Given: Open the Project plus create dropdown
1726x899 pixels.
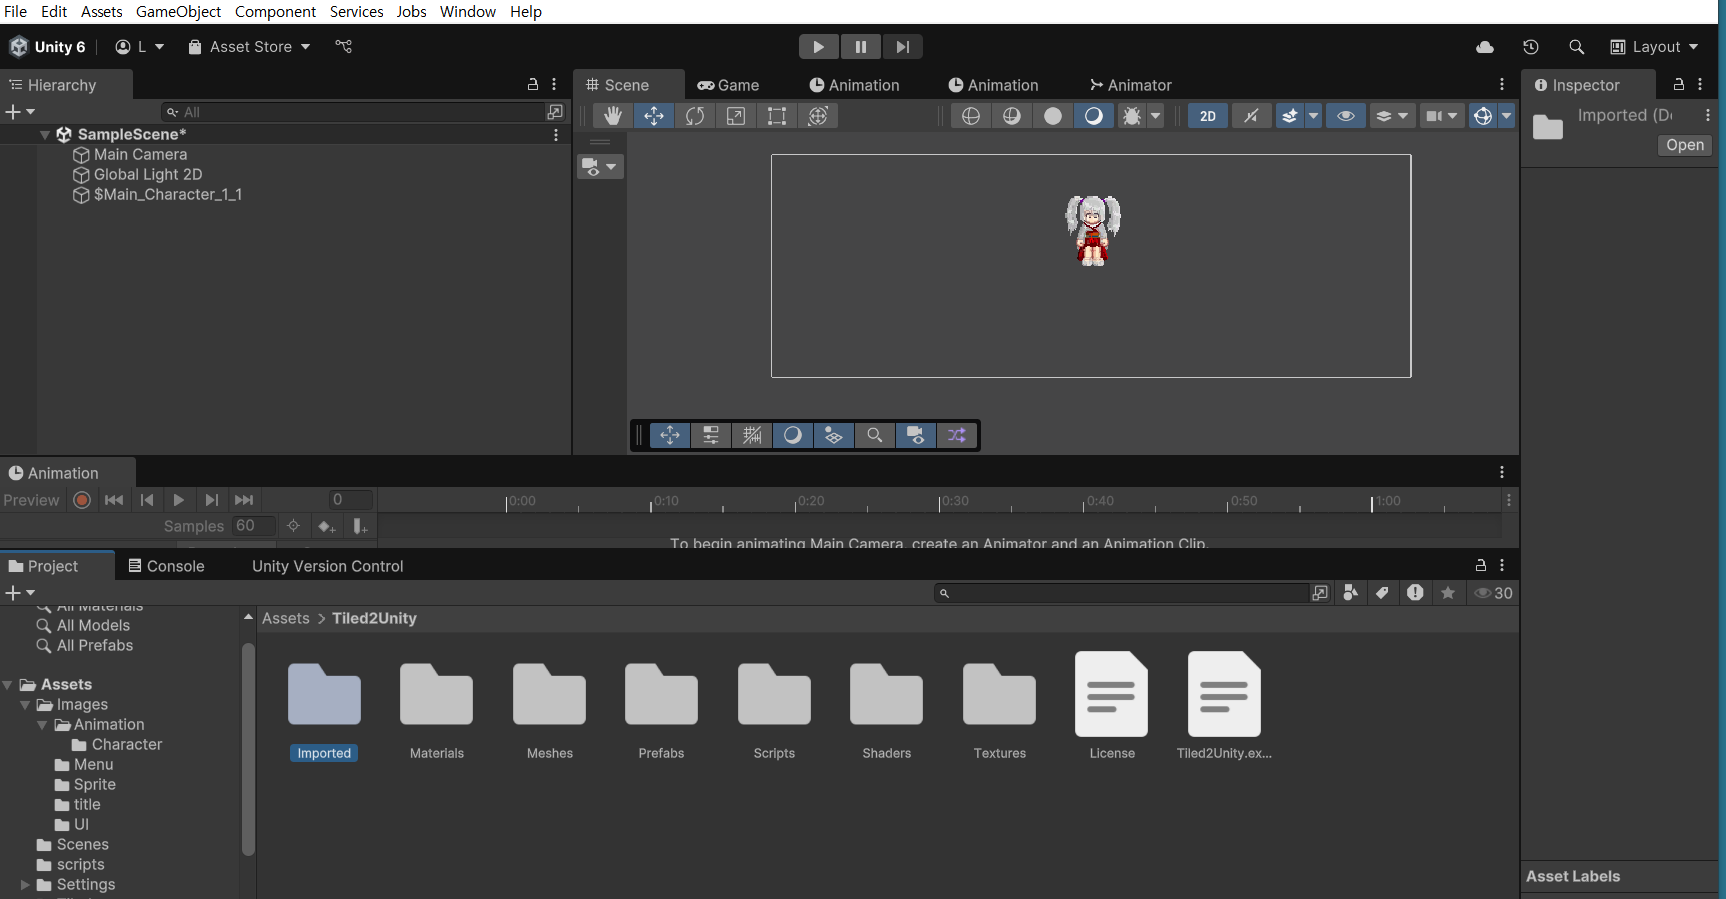Looking at the screenshot, I should point(20,593).
